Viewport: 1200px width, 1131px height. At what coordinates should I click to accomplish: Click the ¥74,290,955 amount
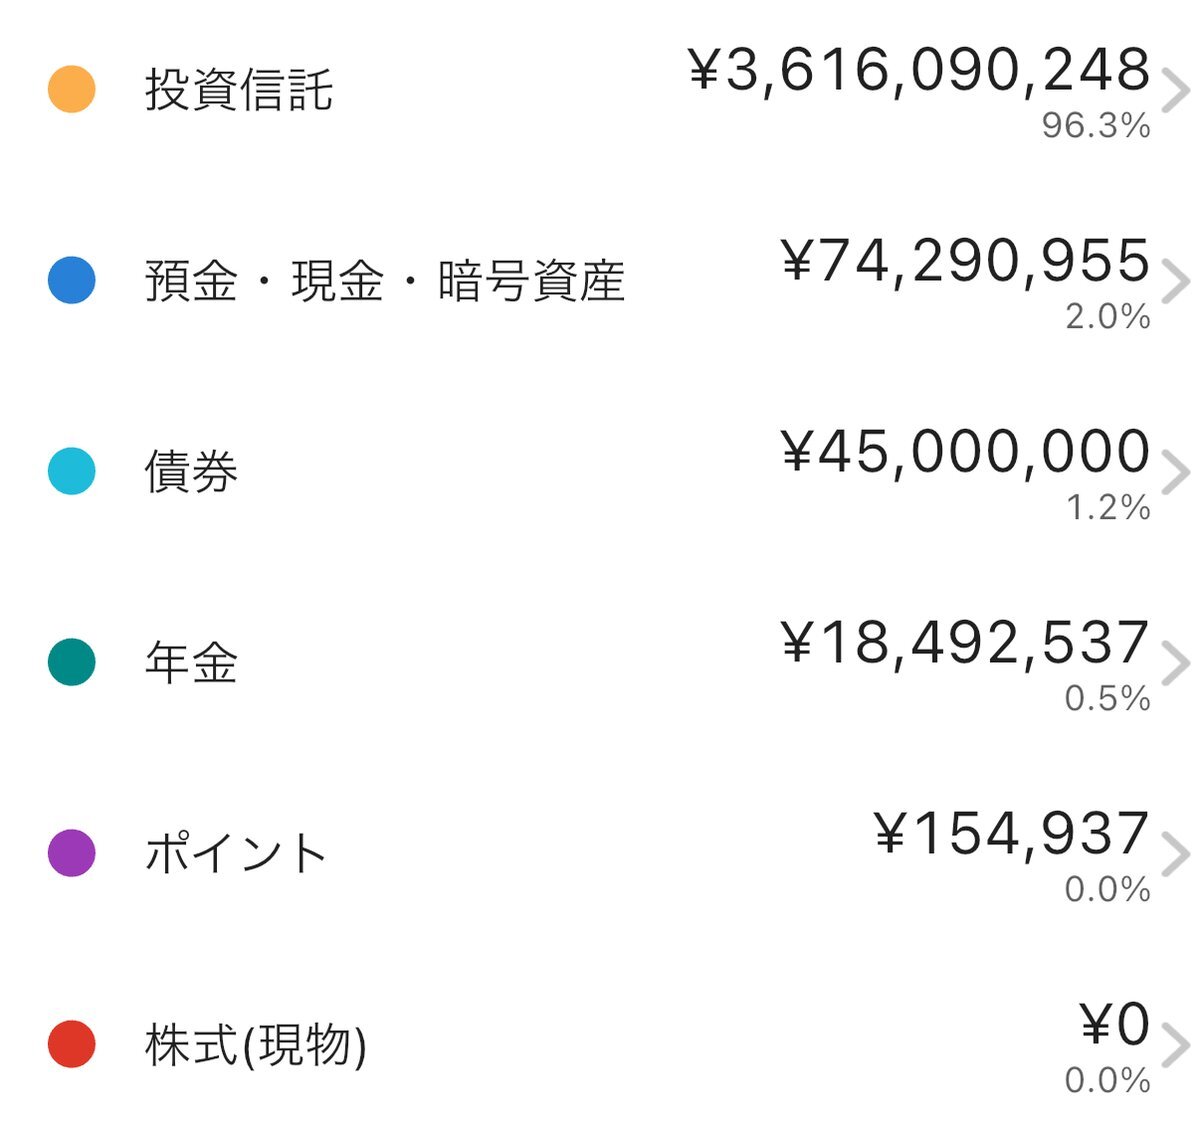point(965,261)
